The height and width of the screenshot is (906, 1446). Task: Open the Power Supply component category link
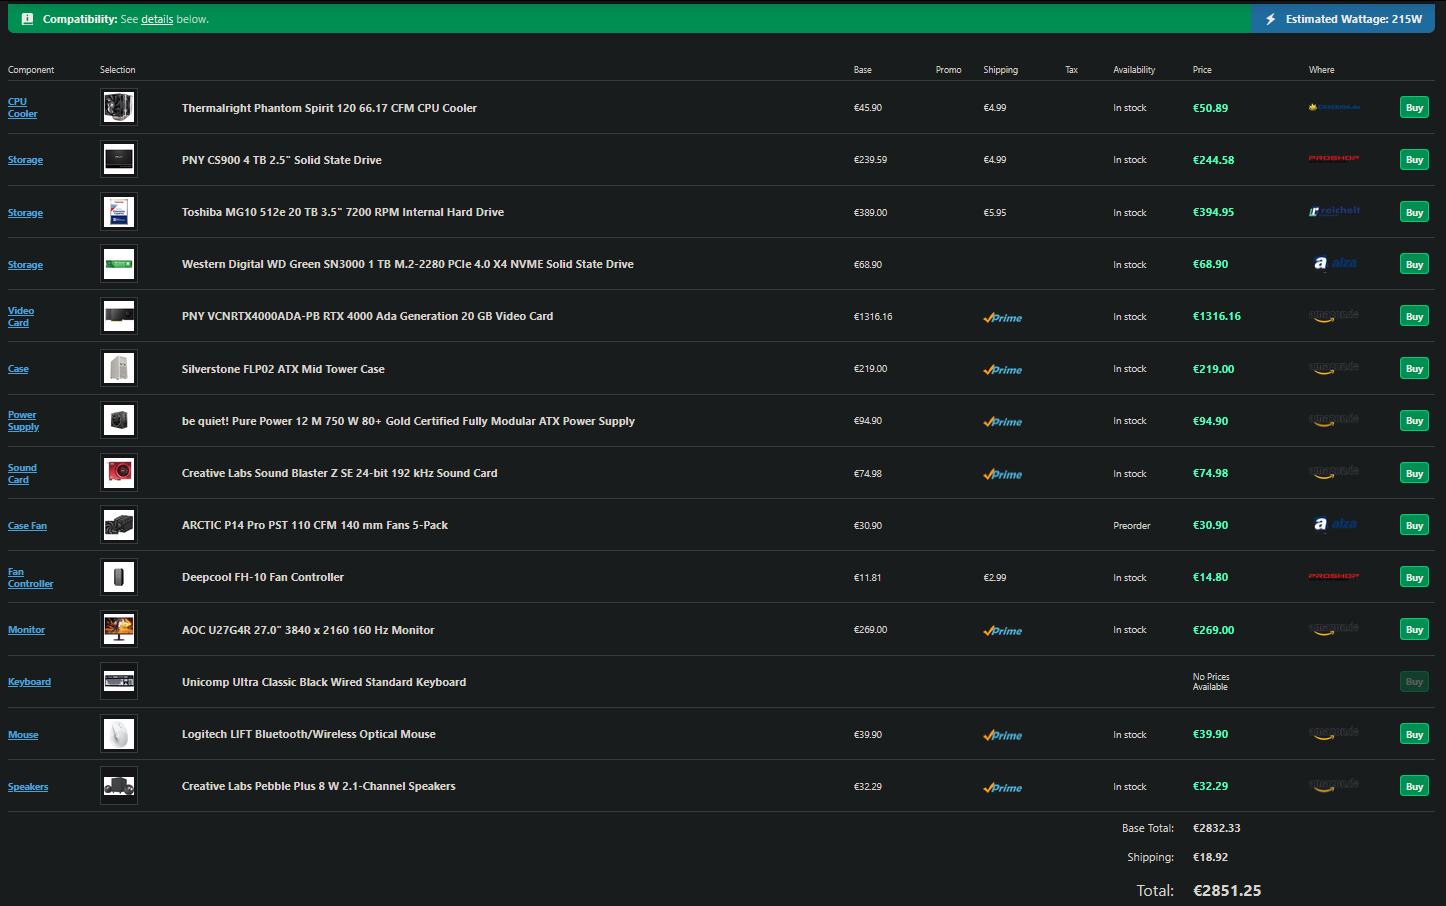tap(23, 420)
